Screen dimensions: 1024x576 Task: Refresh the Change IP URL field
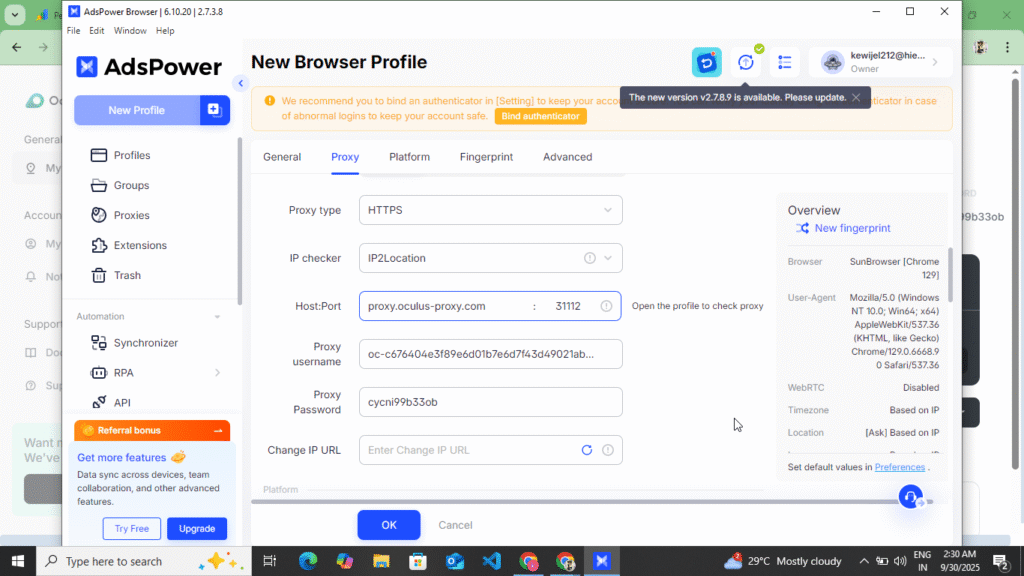pyautogui.click(x=587, y=450)
